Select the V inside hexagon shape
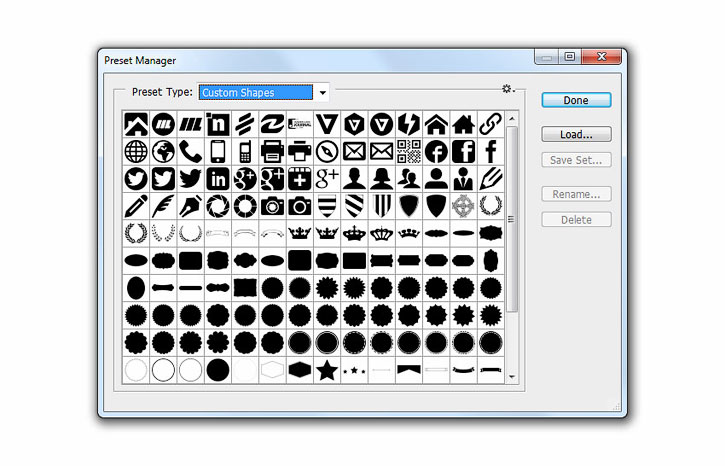 354,124
